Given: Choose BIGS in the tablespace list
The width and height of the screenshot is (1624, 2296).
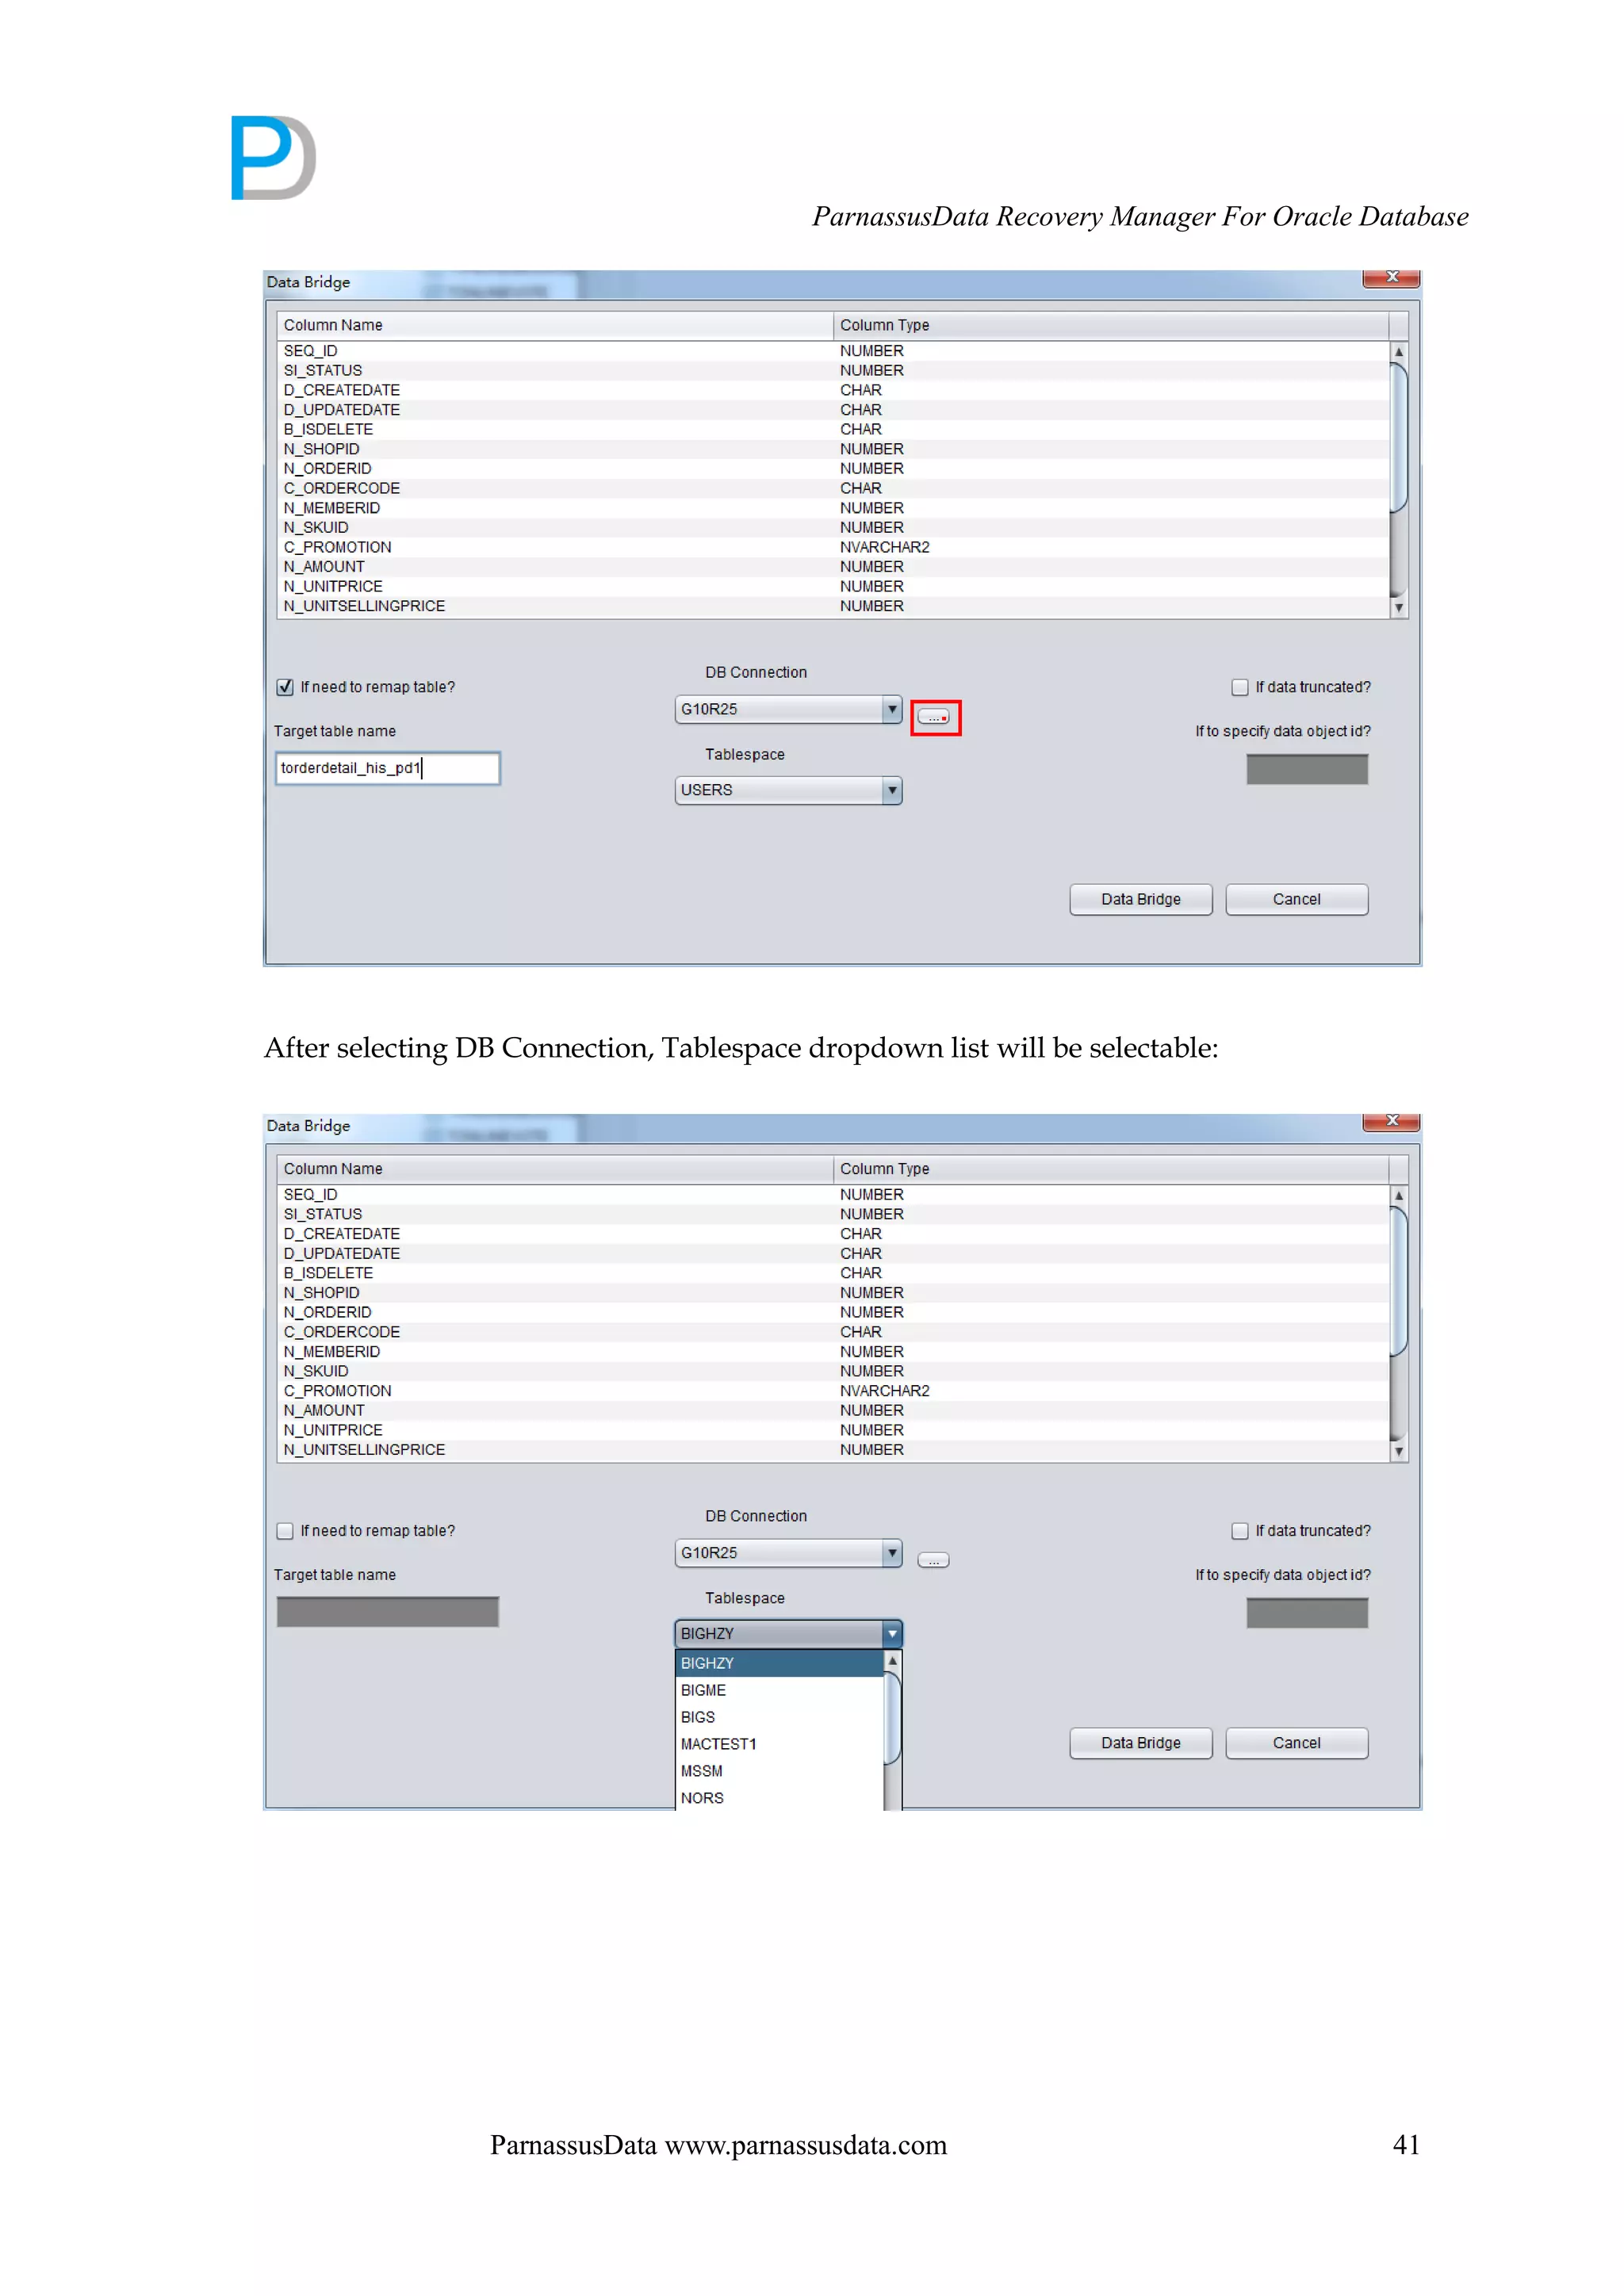Looking at the screenshot, I should point(780,1717).
